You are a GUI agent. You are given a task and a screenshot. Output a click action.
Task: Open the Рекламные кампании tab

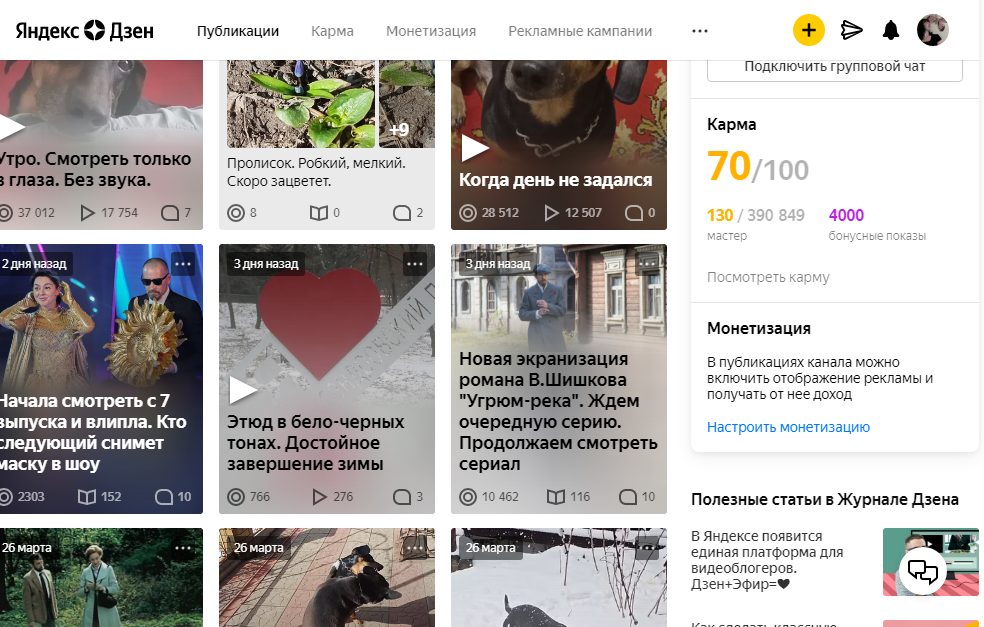pyautogui.click(x=580, y=31)
